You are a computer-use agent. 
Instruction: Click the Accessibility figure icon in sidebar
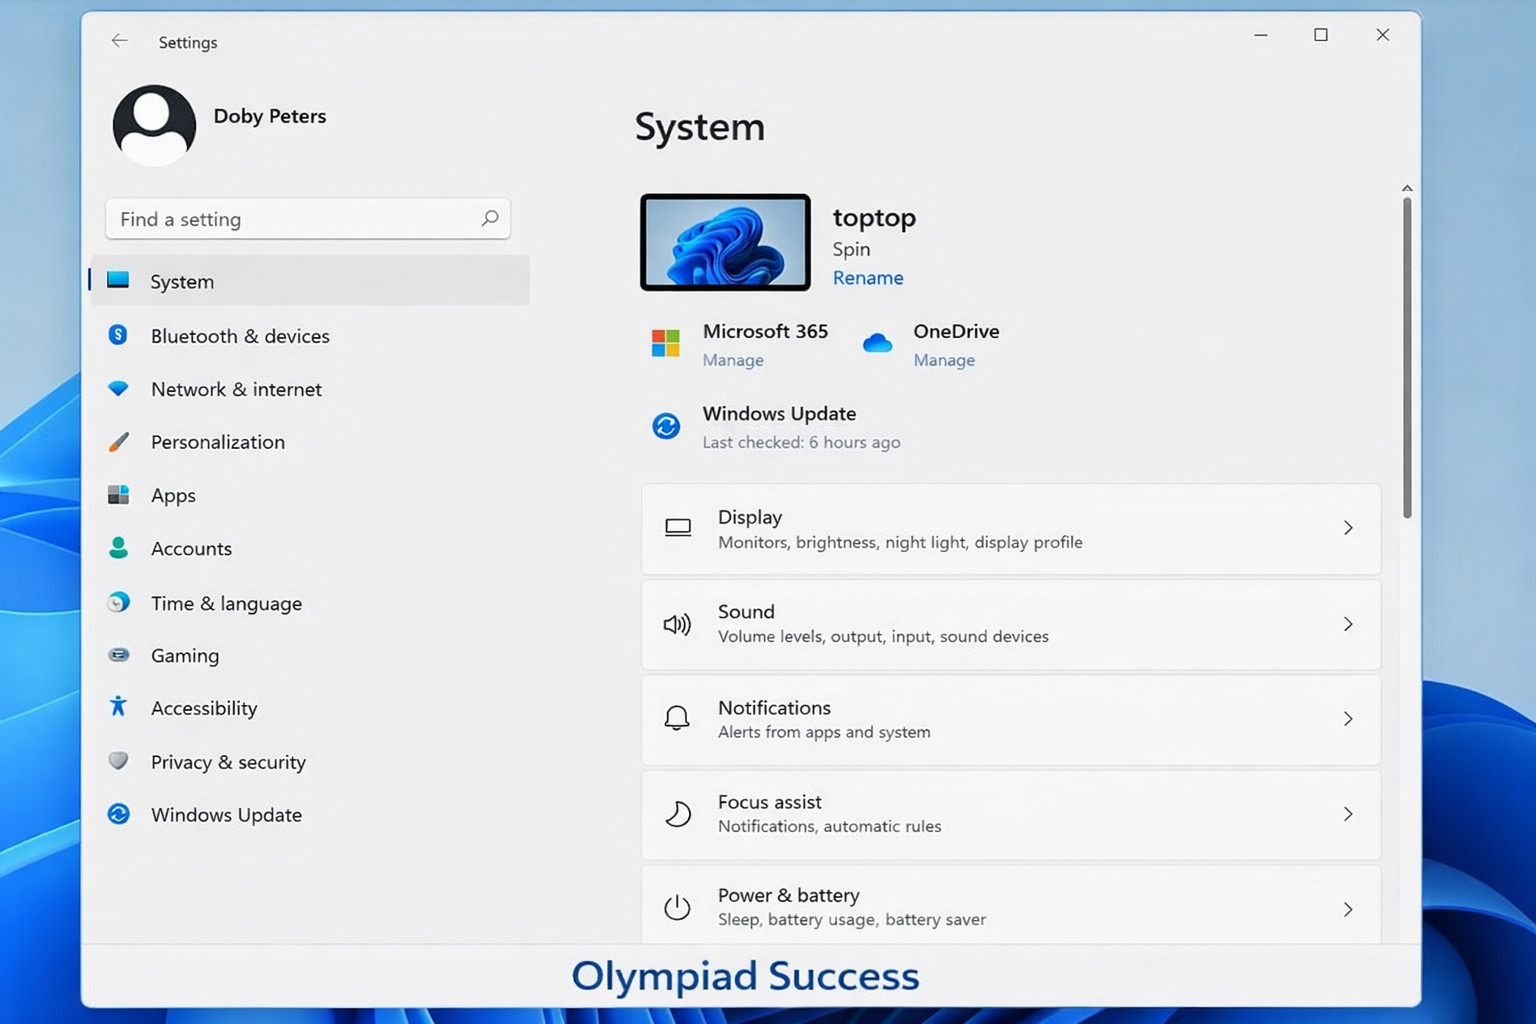coord(118,707)
